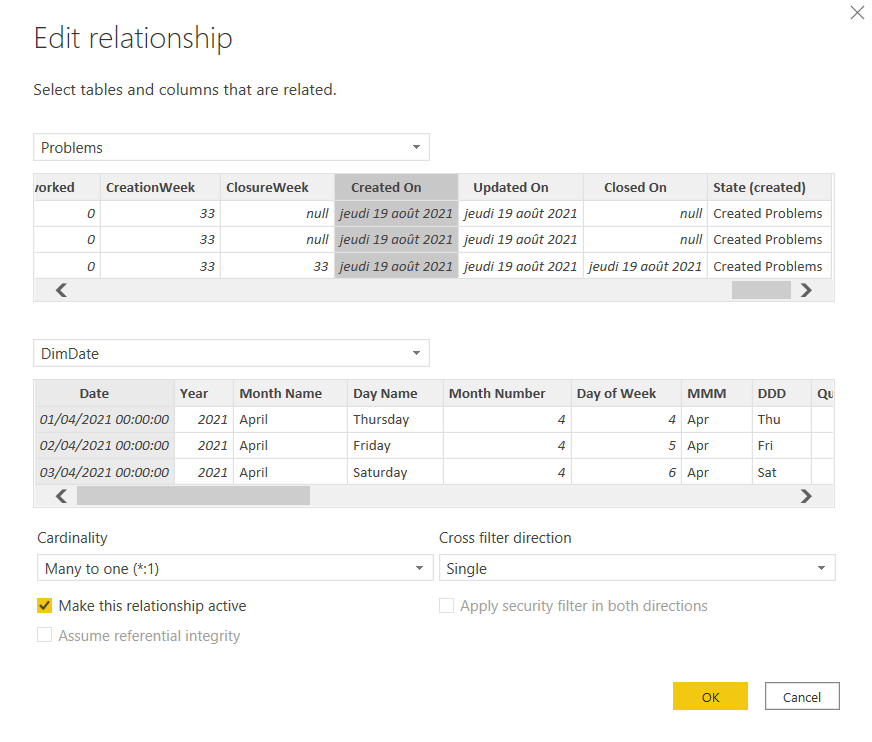Screen dimensions: 872x742
Task: Toggle Make this relationship active checkbox
Action: coord(44,605)
